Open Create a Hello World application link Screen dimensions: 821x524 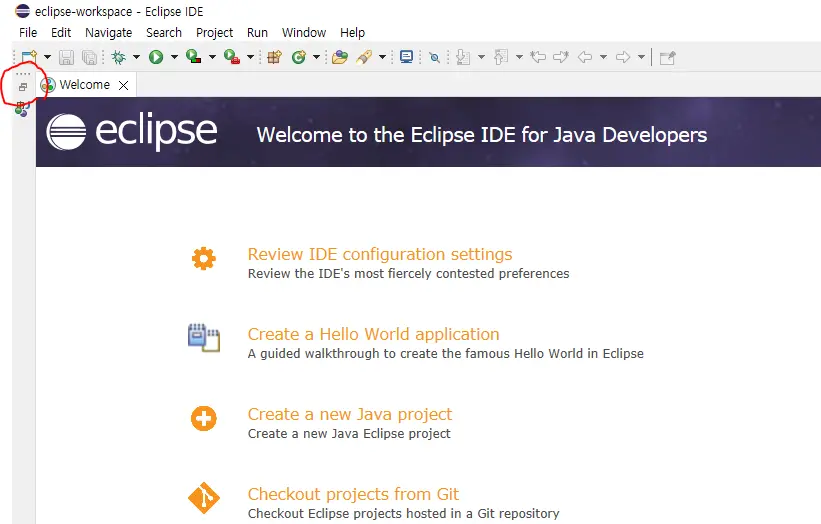[x=373, y=334]
